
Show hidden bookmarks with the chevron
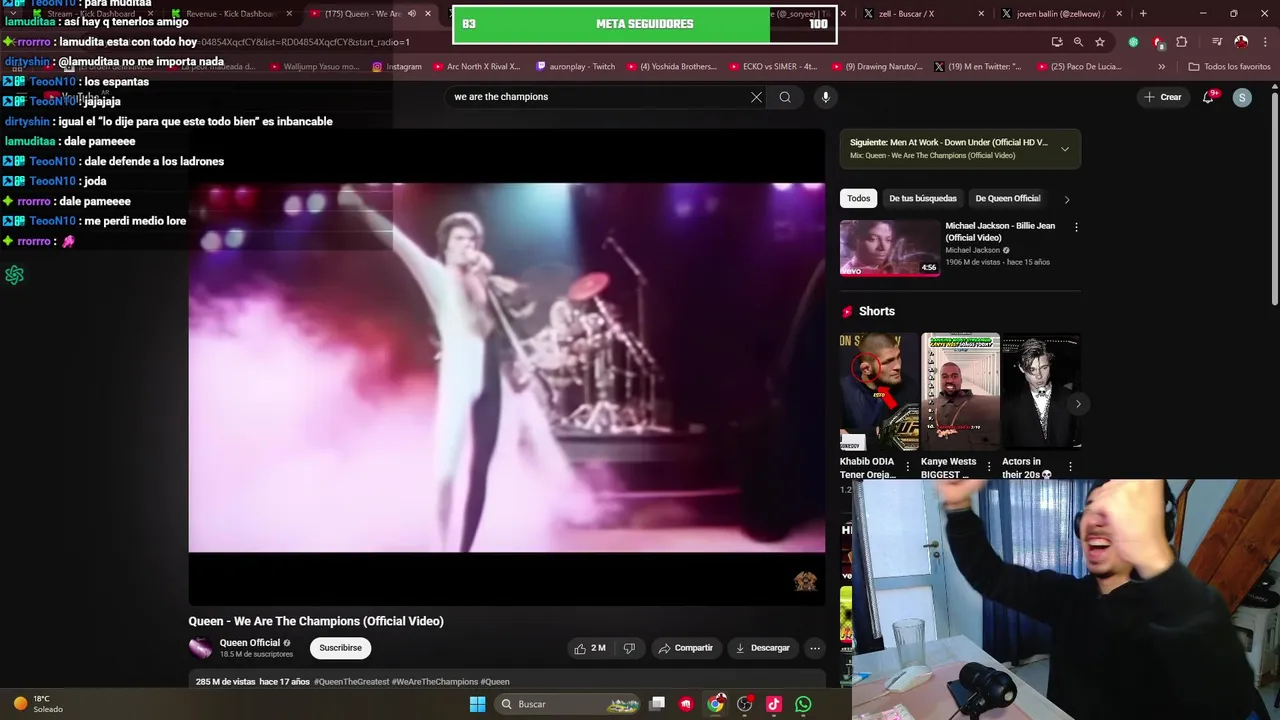(1161, 67)
